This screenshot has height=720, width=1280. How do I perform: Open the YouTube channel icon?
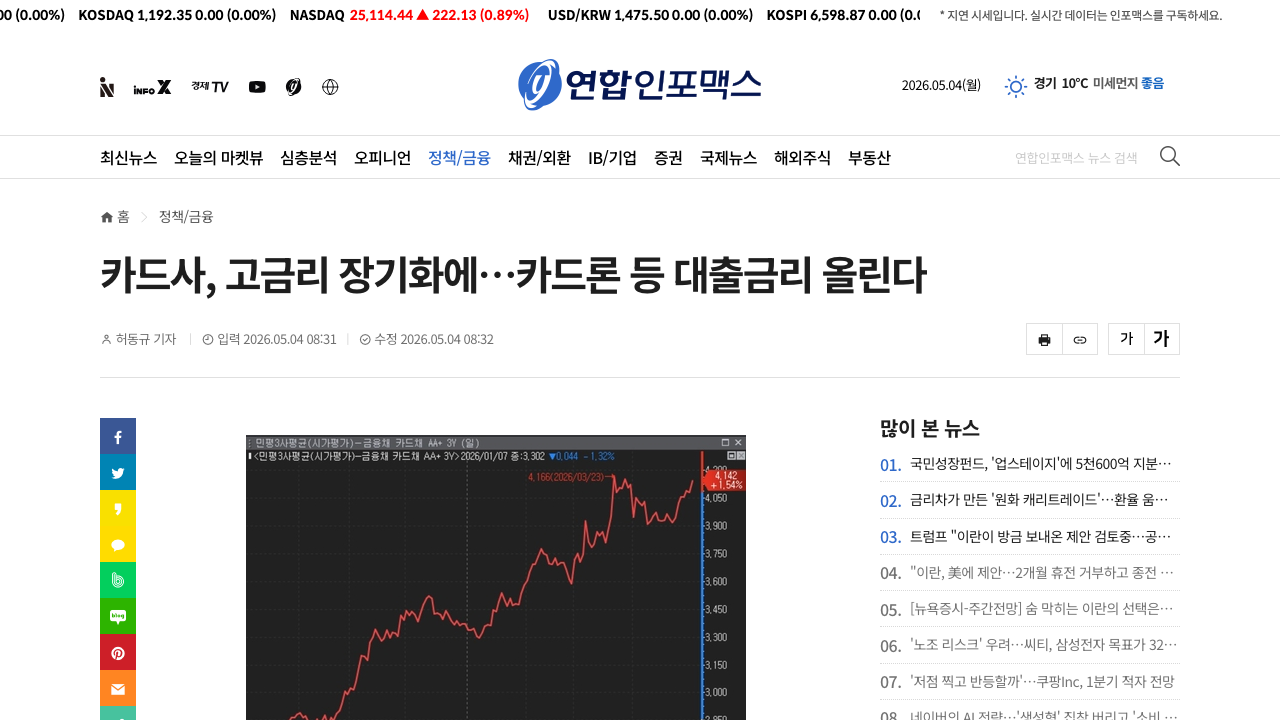pos(257,87)
